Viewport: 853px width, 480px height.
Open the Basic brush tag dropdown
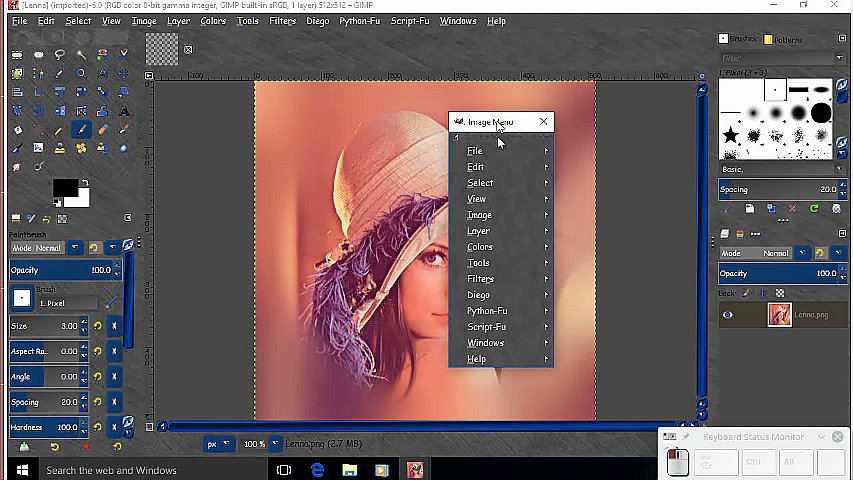coord(839,169)
